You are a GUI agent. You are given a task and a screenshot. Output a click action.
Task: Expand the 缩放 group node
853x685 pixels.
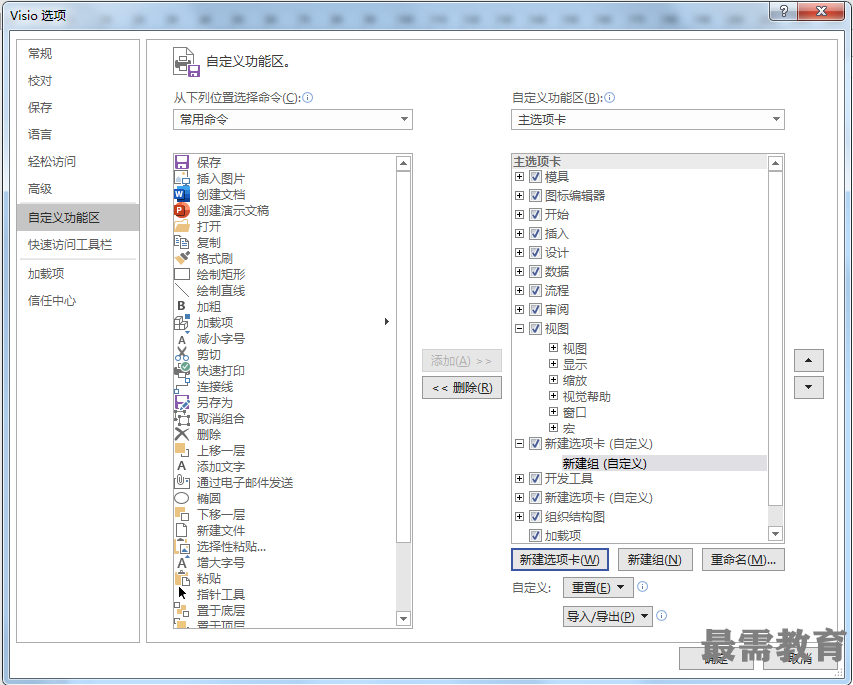click(553, 379)
